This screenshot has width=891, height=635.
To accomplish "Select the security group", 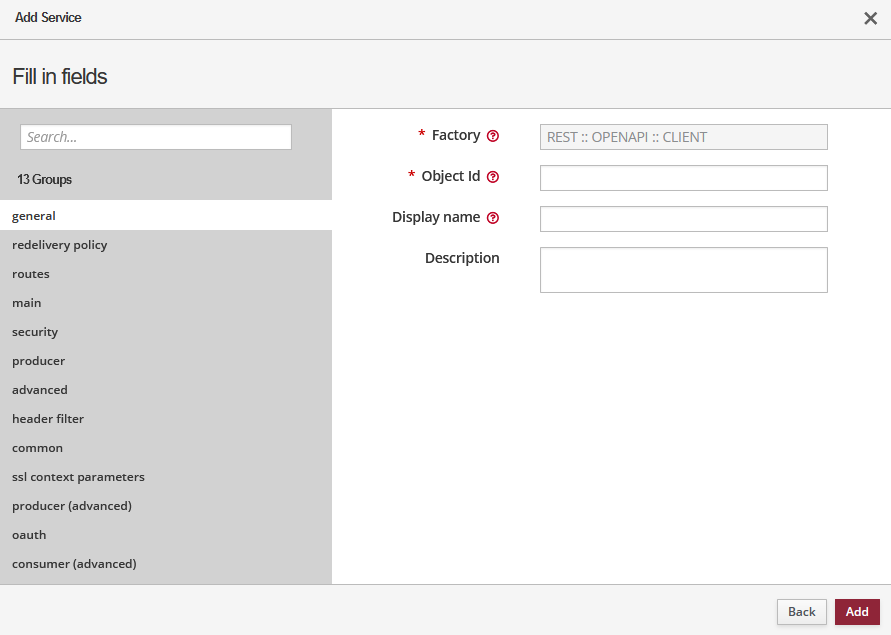I will [35, 332].
